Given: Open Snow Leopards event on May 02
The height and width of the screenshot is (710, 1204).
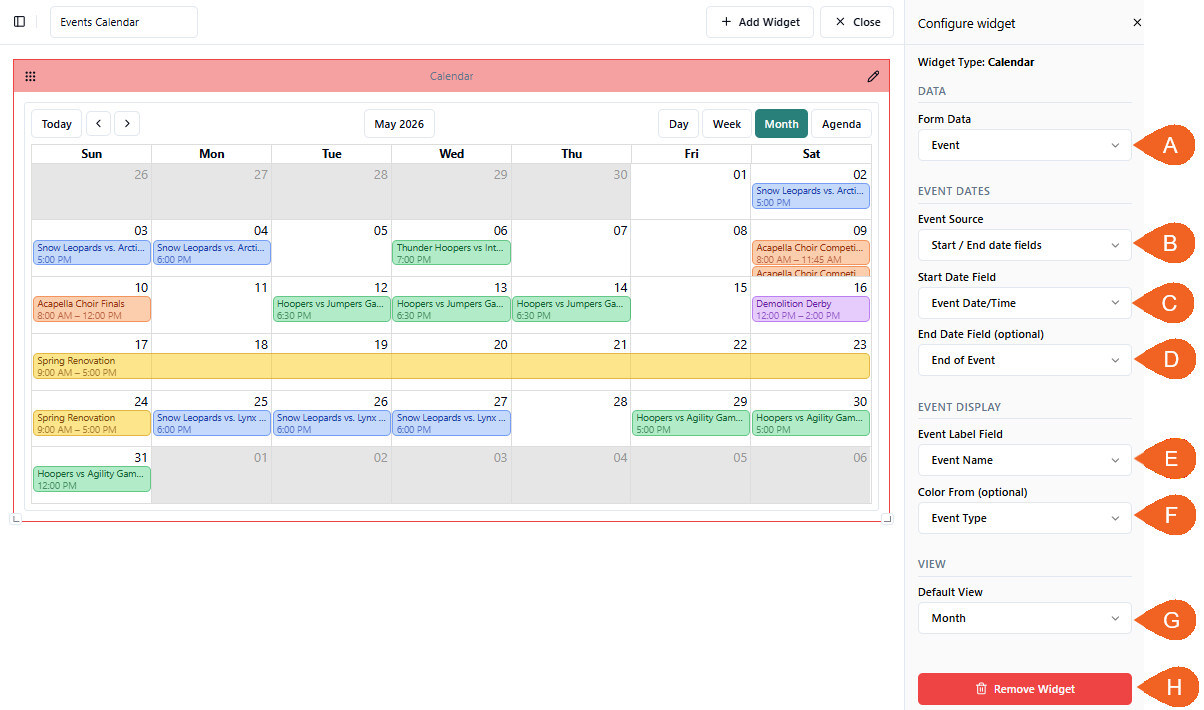Looking at the screenshot, I should coord(811,196).
